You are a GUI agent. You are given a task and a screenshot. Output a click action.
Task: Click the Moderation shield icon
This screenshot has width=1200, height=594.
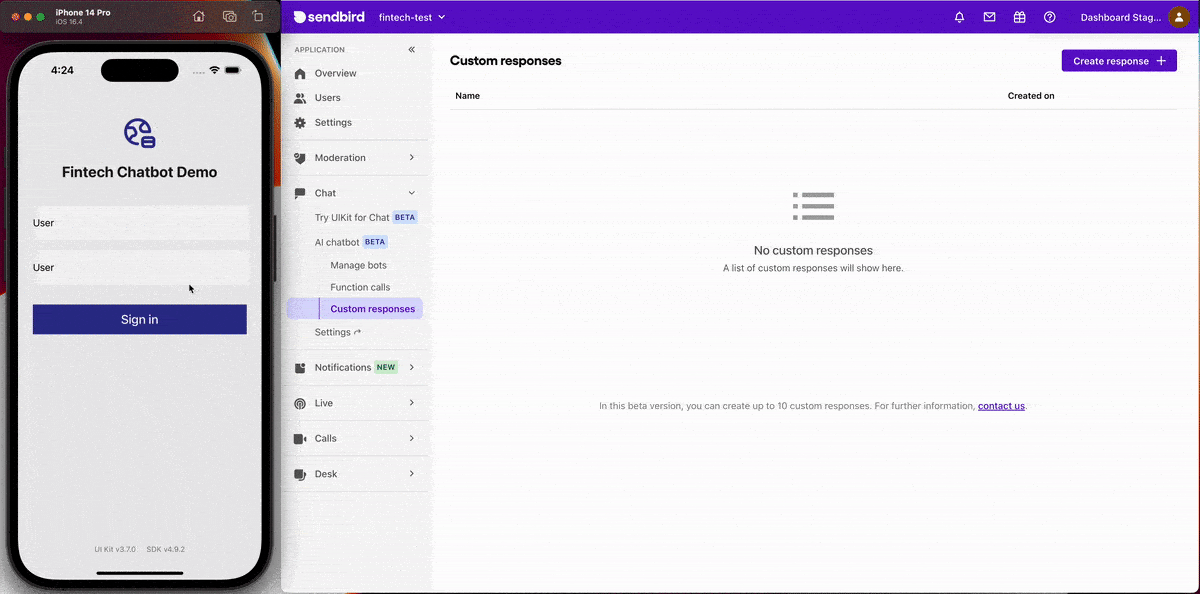click(x=300, y=158)
